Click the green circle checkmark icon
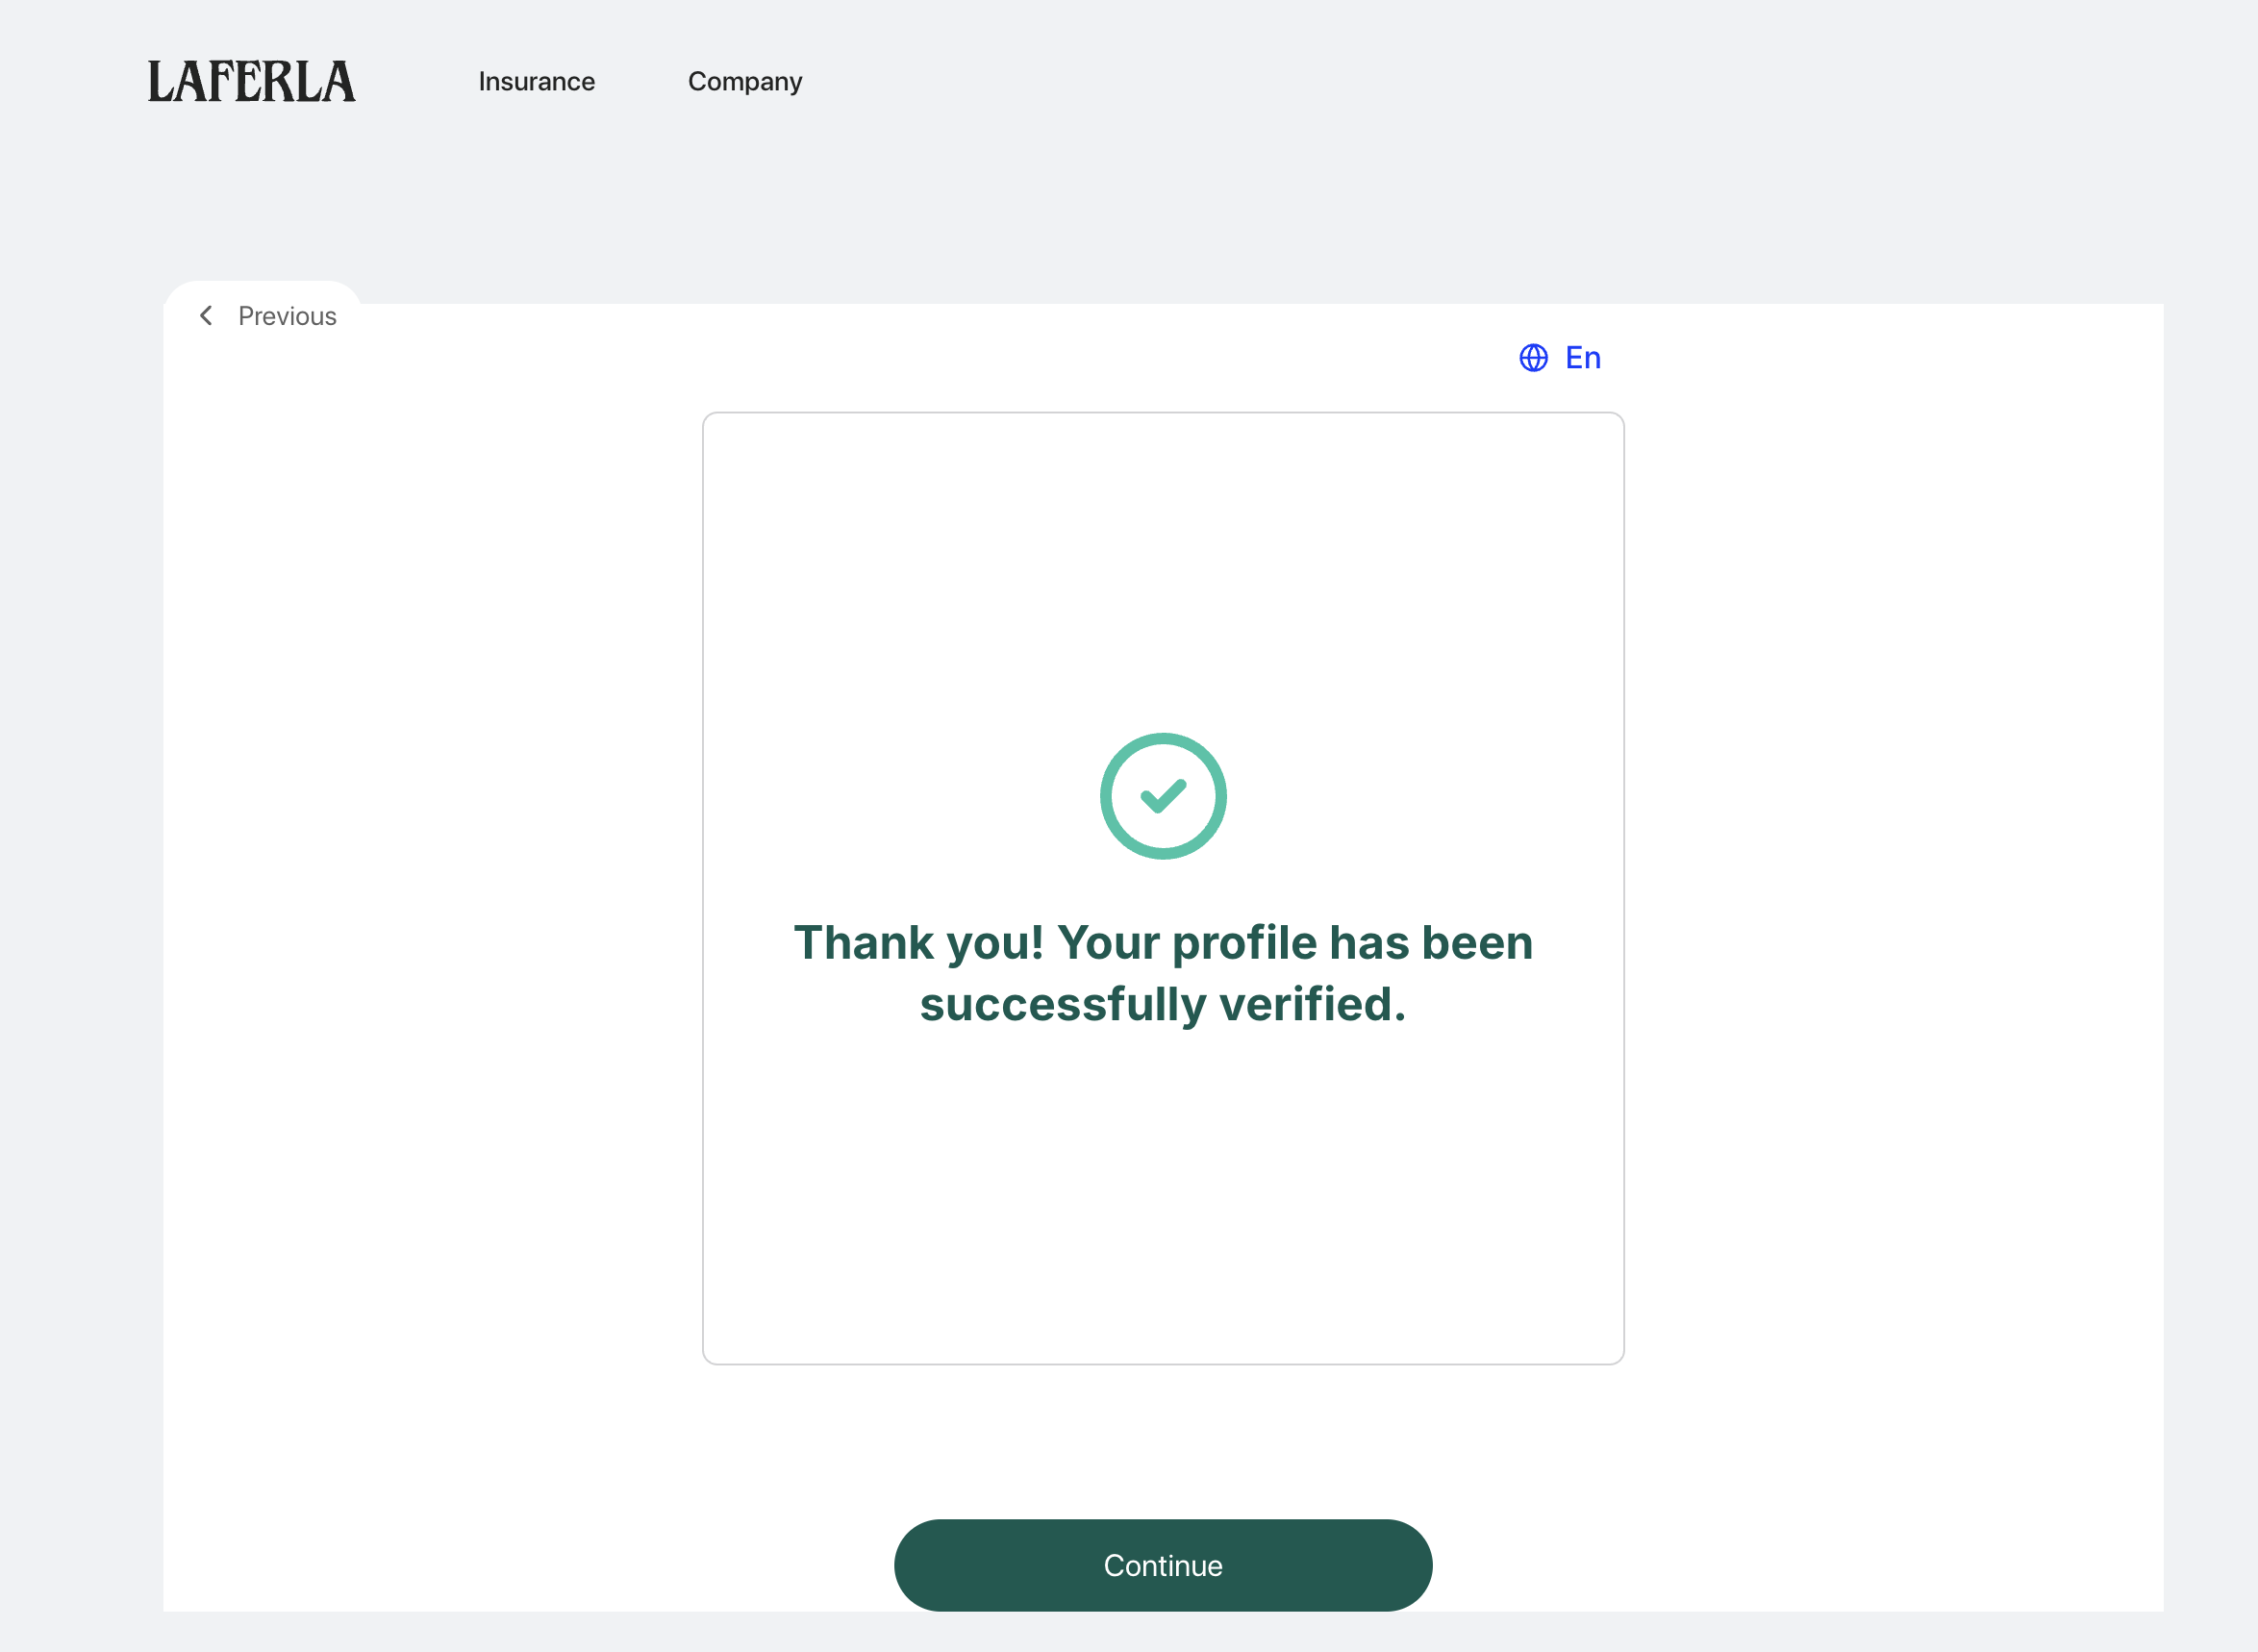Image resolution: width=2258 pixels, height=1652 pixels. point(1163,796)
